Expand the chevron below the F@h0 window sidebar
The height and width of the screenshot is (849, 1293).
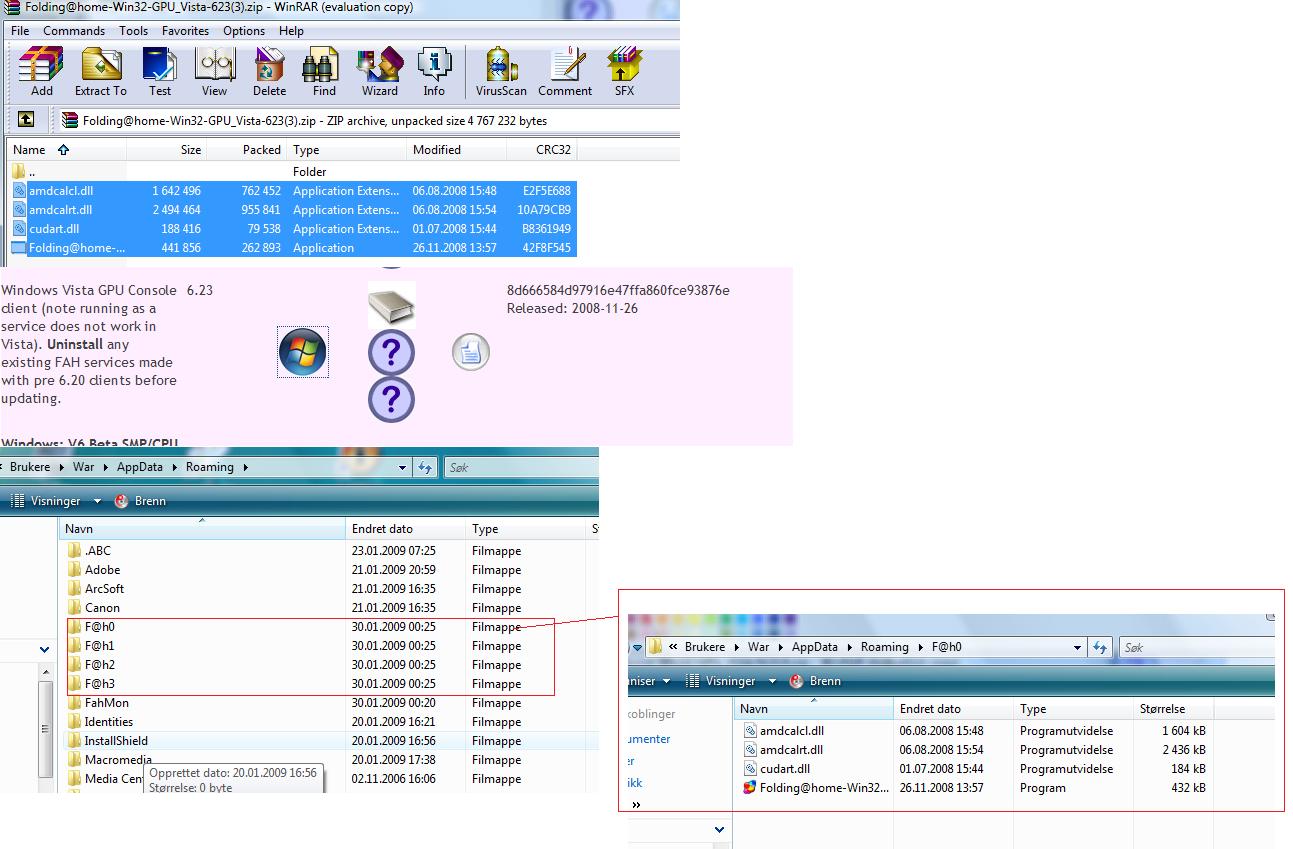(x=719, y=829)
